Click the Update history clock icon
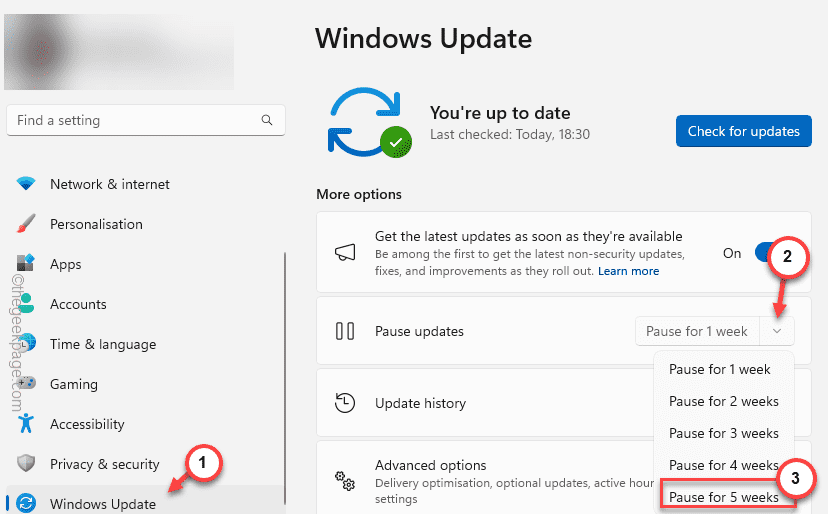828x514 pixels. 345,403
